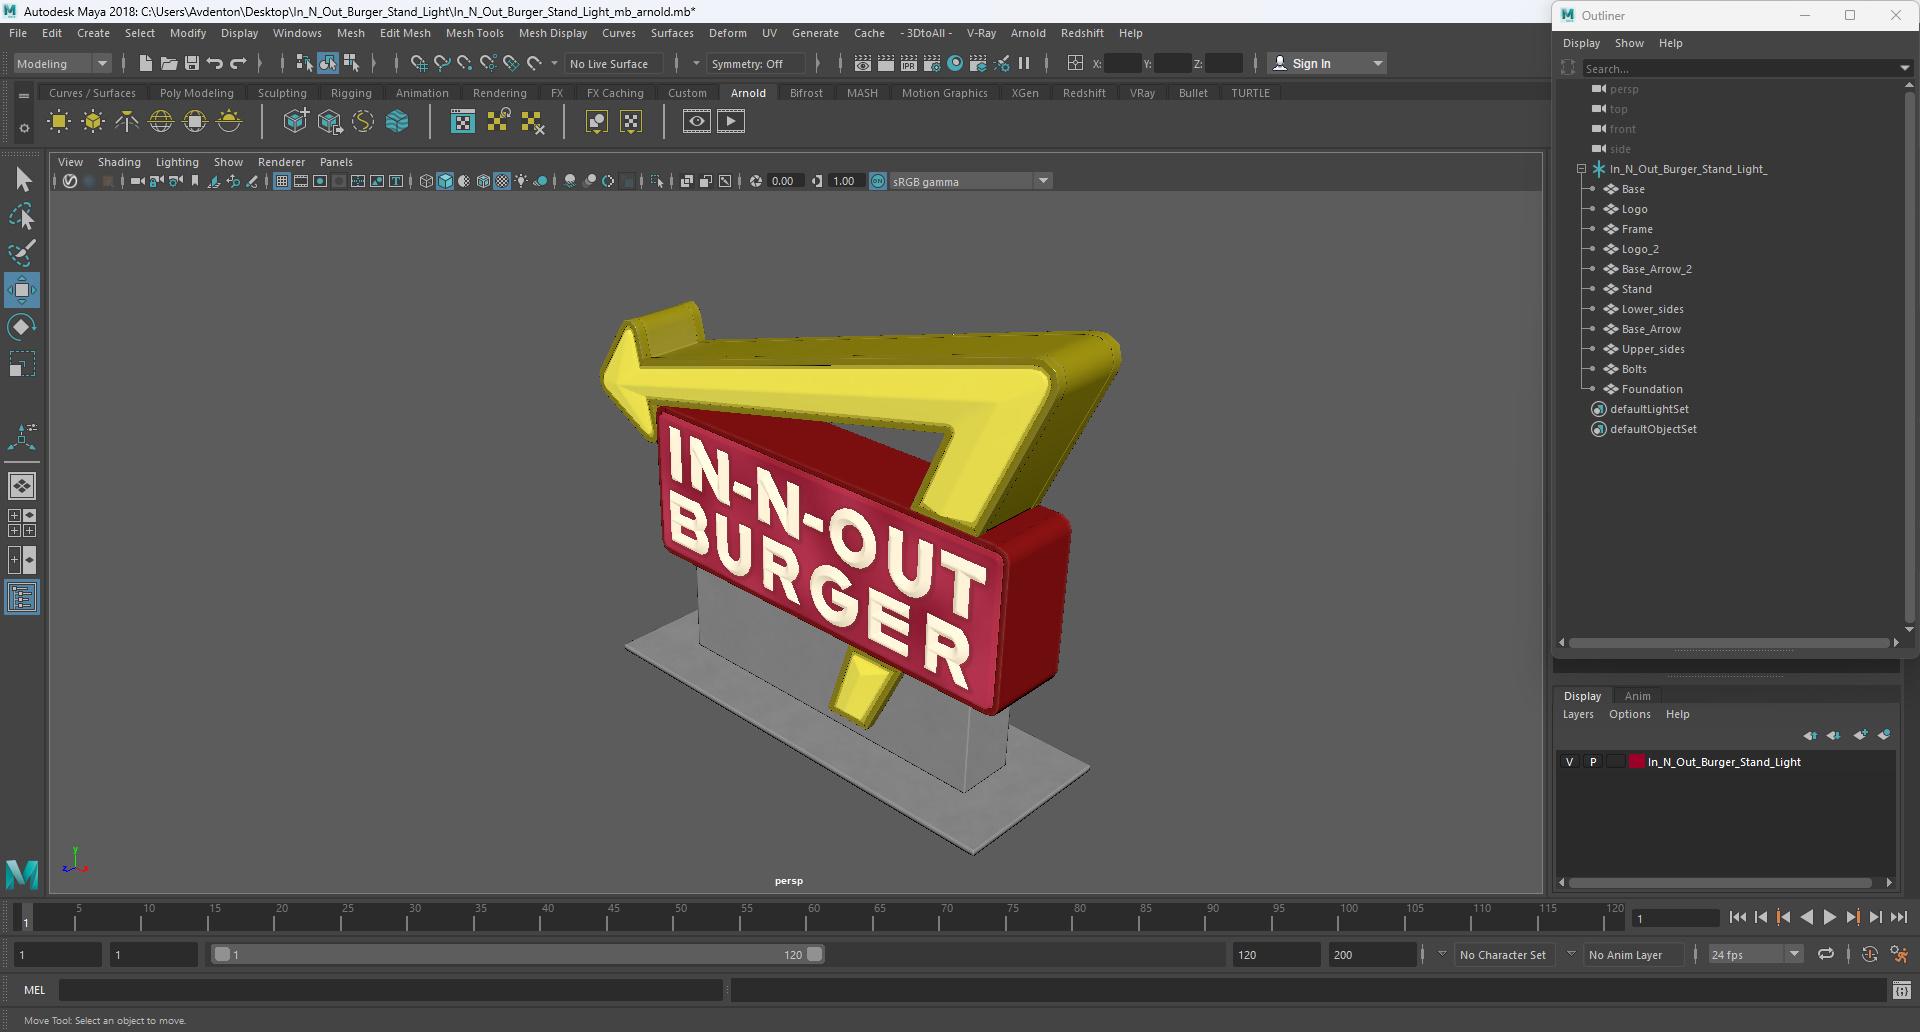Open the Mesh Tools menu
1920x1032 pixels.
coord(475,33)
